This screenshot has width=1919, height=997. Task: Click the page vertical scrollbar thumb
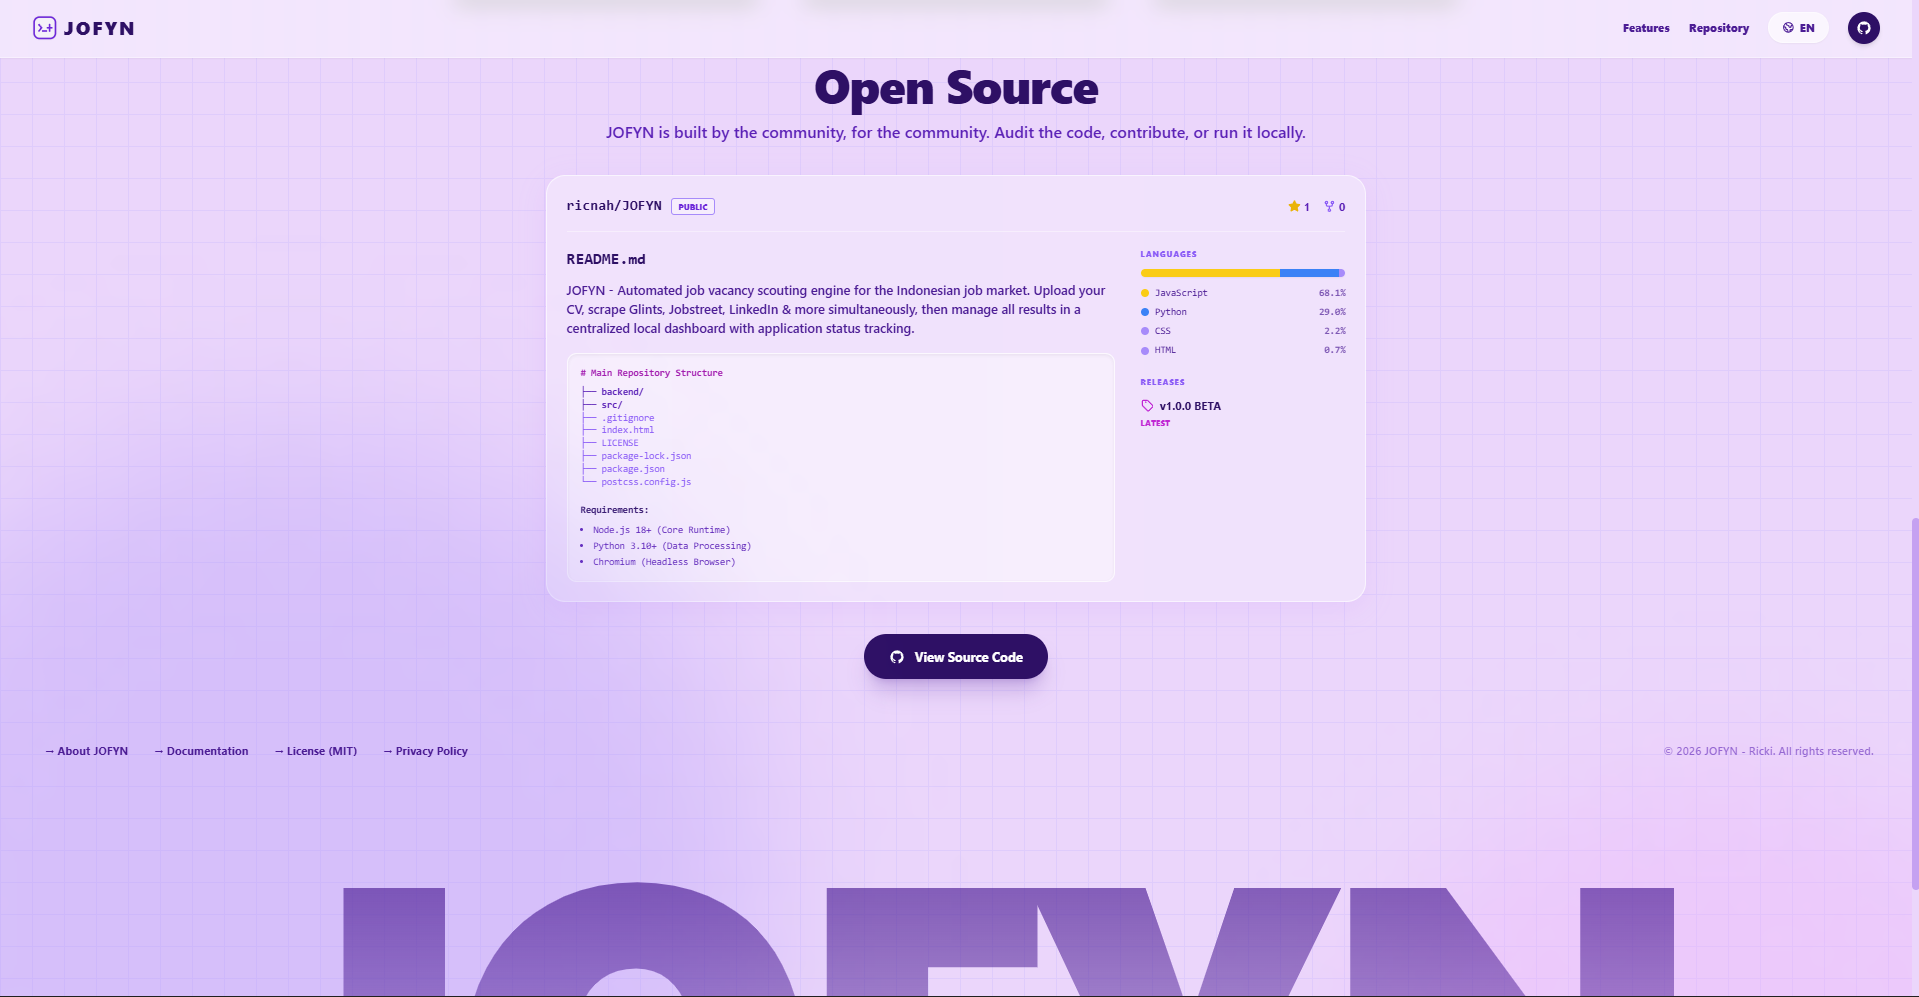[x=1914, y=703]
